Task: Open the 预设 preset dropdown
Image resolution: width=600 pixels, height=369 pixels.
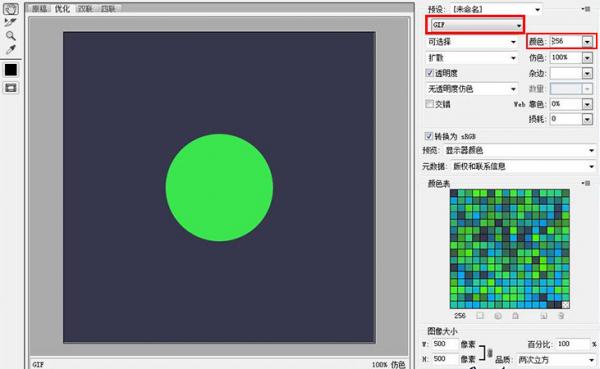Action: 496,9
